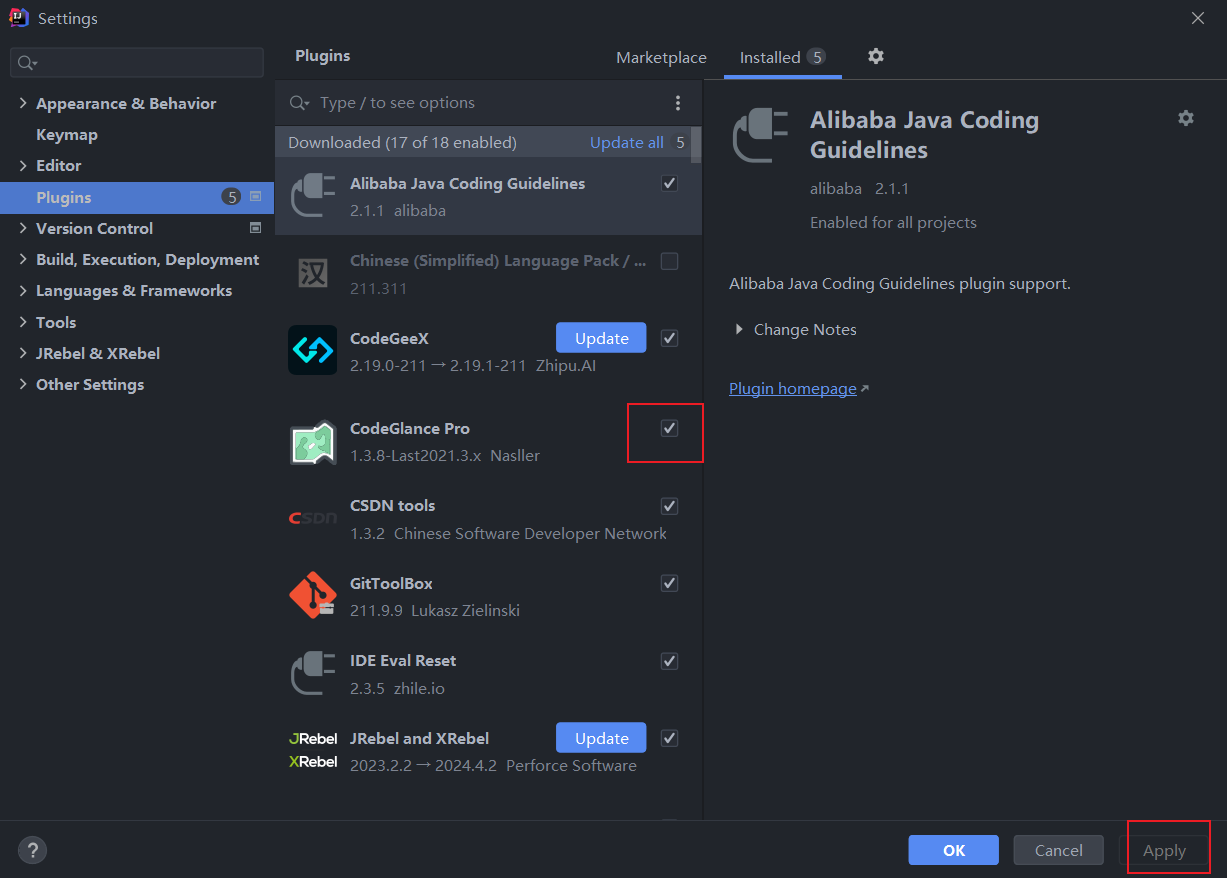Click the project-level icon next to Version Control
Viewport: 1227px width, 878px height.
(255, 228)
